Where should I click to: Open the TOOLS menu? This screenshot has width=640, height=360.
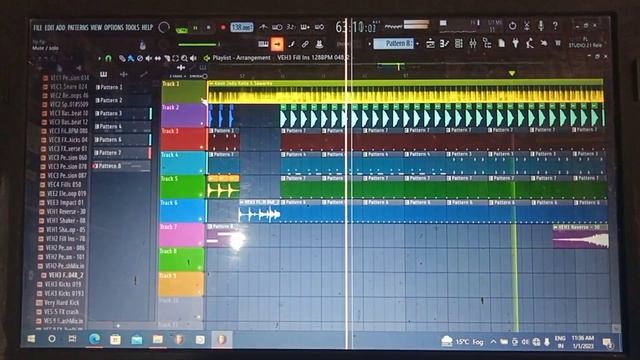[132, 28]
